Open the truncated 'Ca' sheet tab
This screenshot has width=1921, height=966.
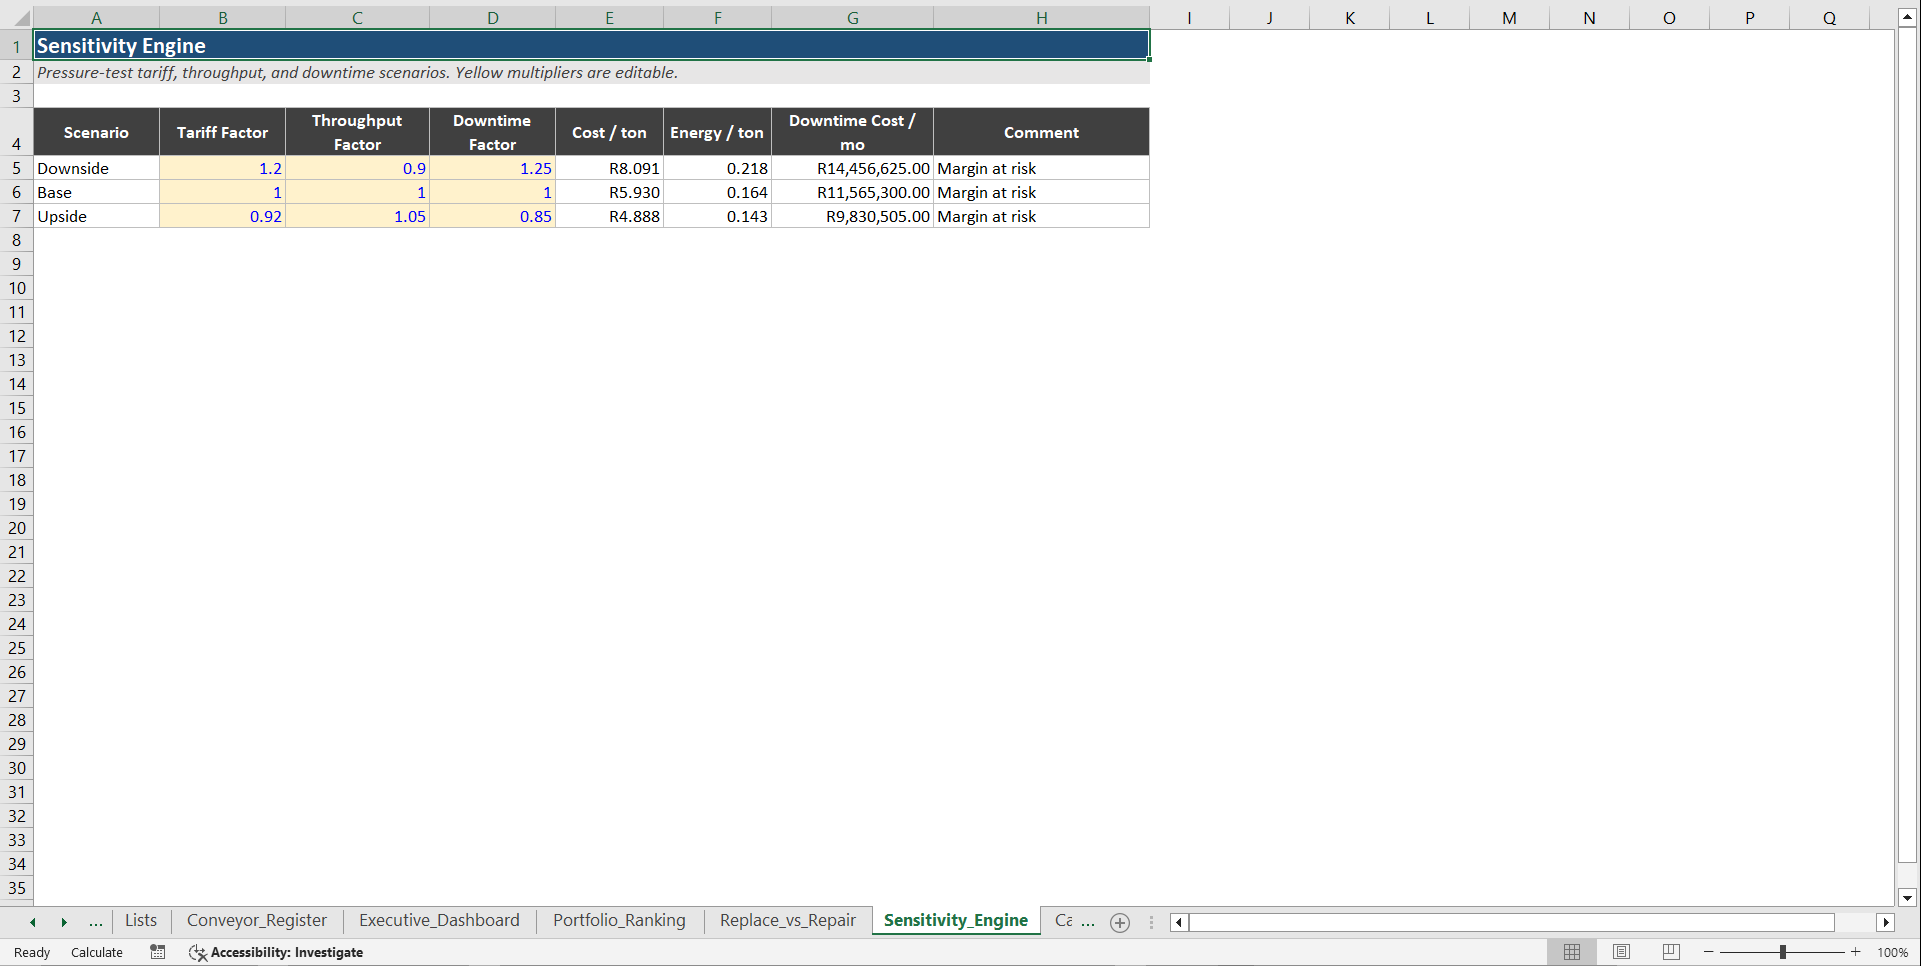[x=1064, y=920]
